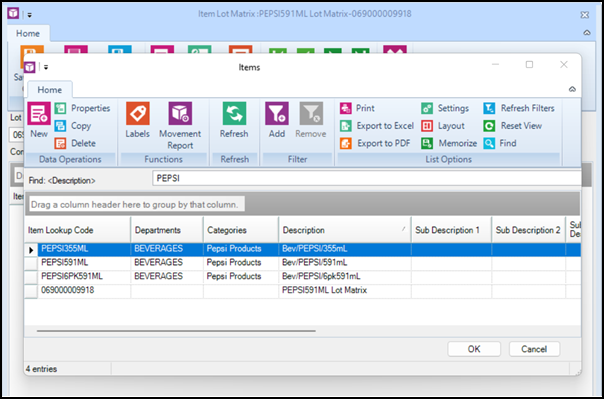Viewport: 604px width, 399px height.
Task: Click Sub Description 1 column header
Action: tap(451, 230)
